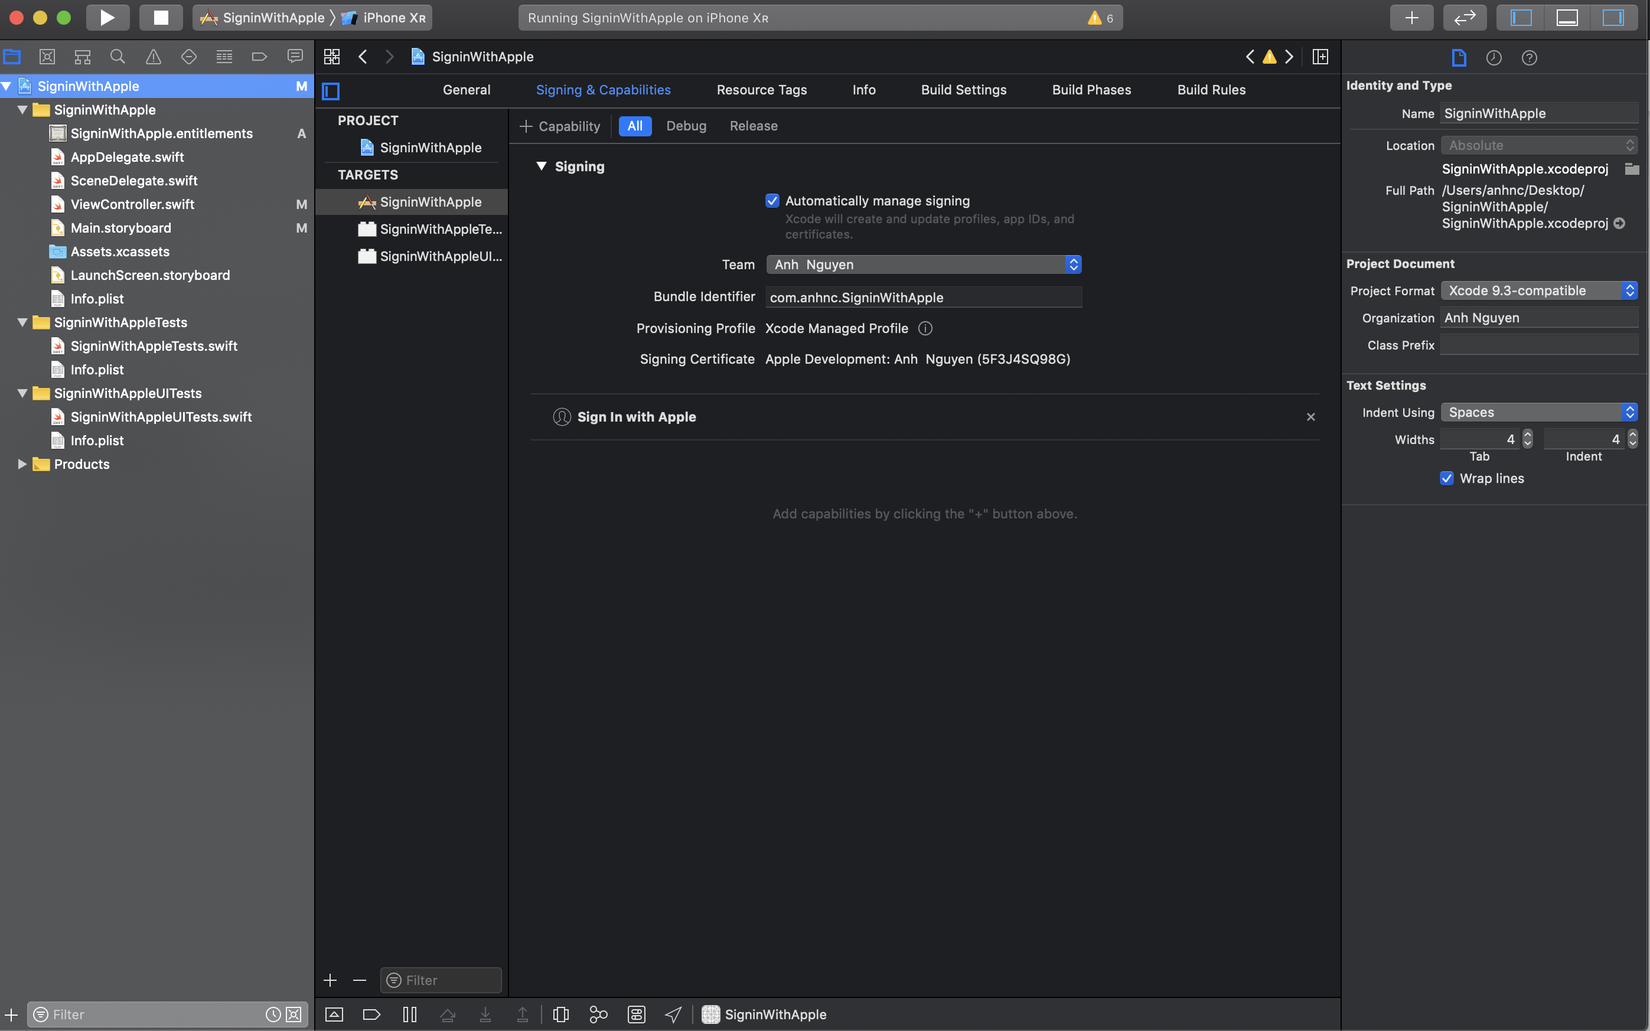Switch to Signing & Capabilities tab
Image resolution: width=1650 pixels, height=1031 pixels.
(x=603, y=90)
